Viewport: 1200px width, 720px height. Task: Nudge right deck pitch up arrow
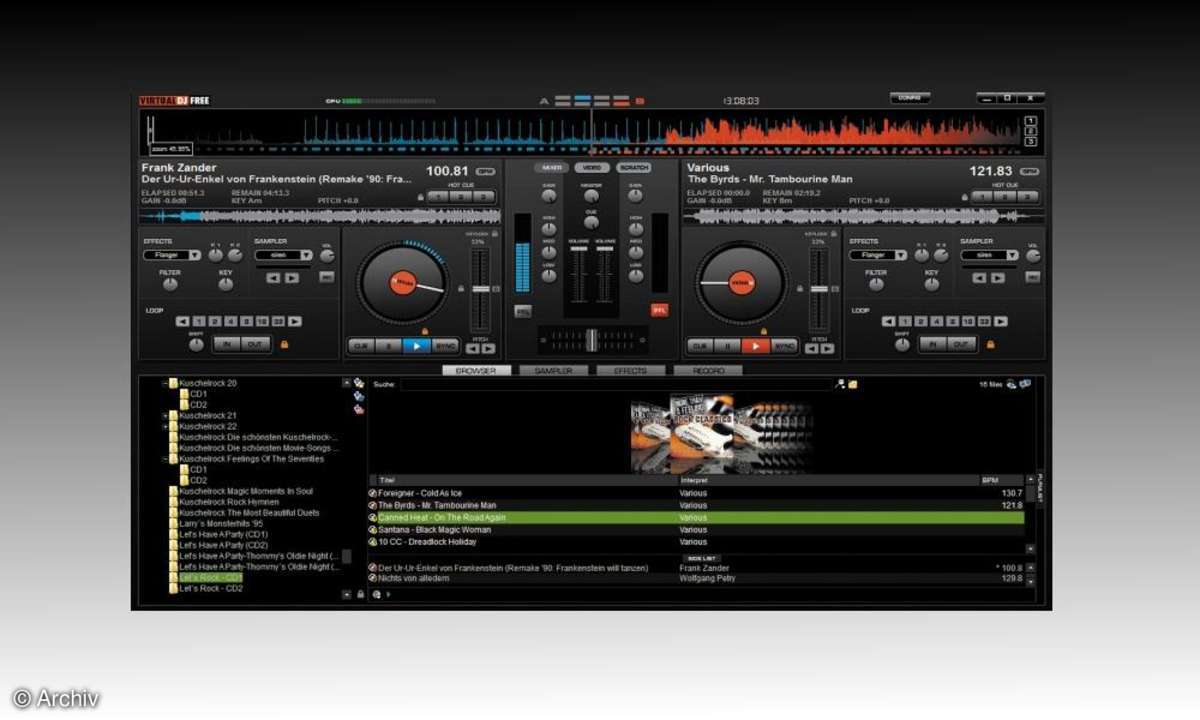coord(829,349)
